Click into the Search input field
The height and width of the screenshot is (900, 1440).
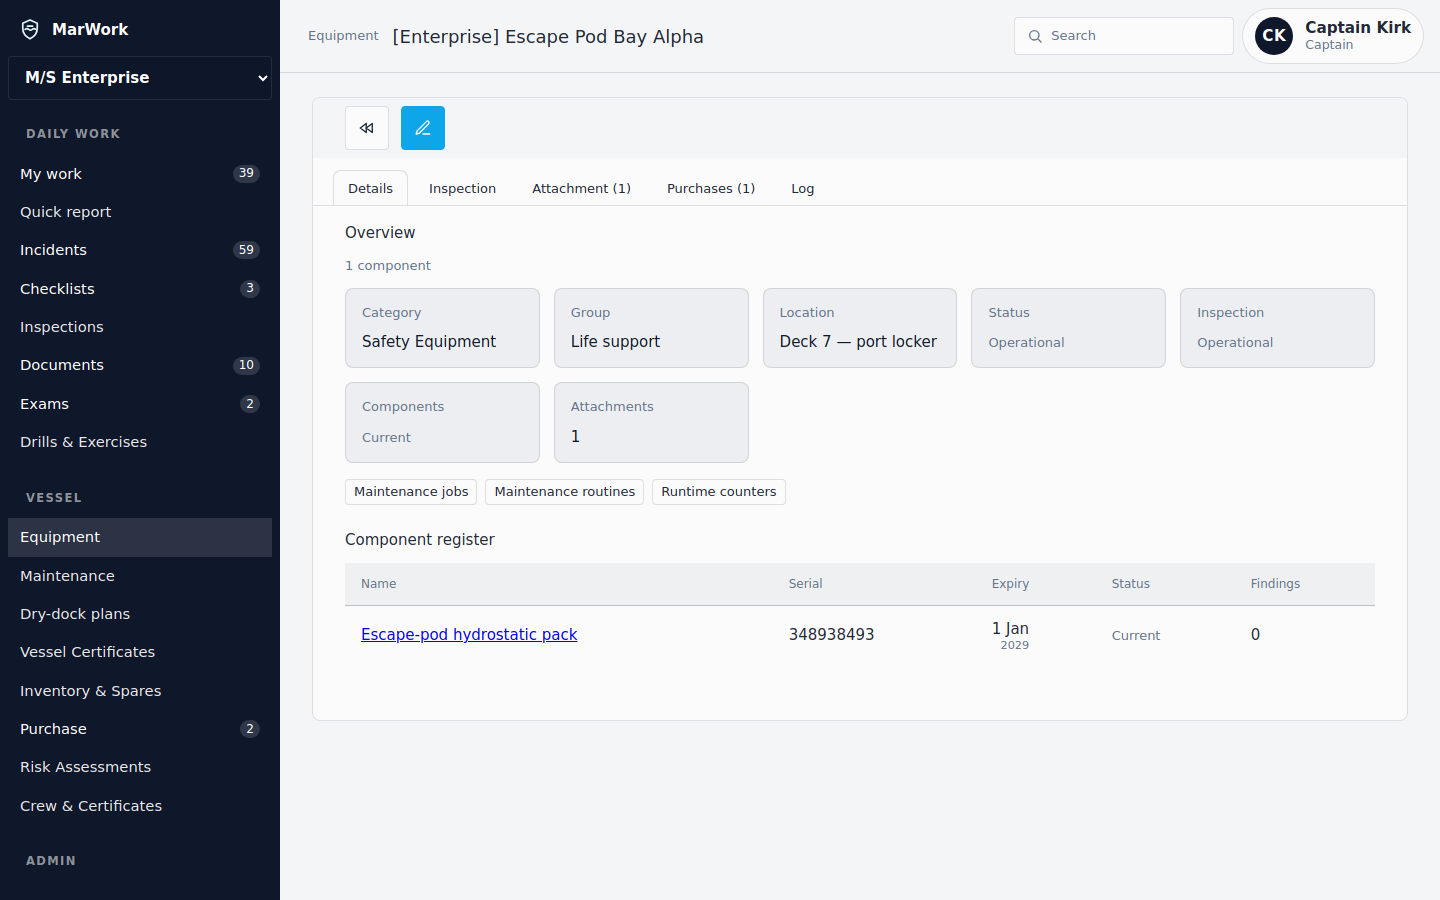tap(1124, 36)
